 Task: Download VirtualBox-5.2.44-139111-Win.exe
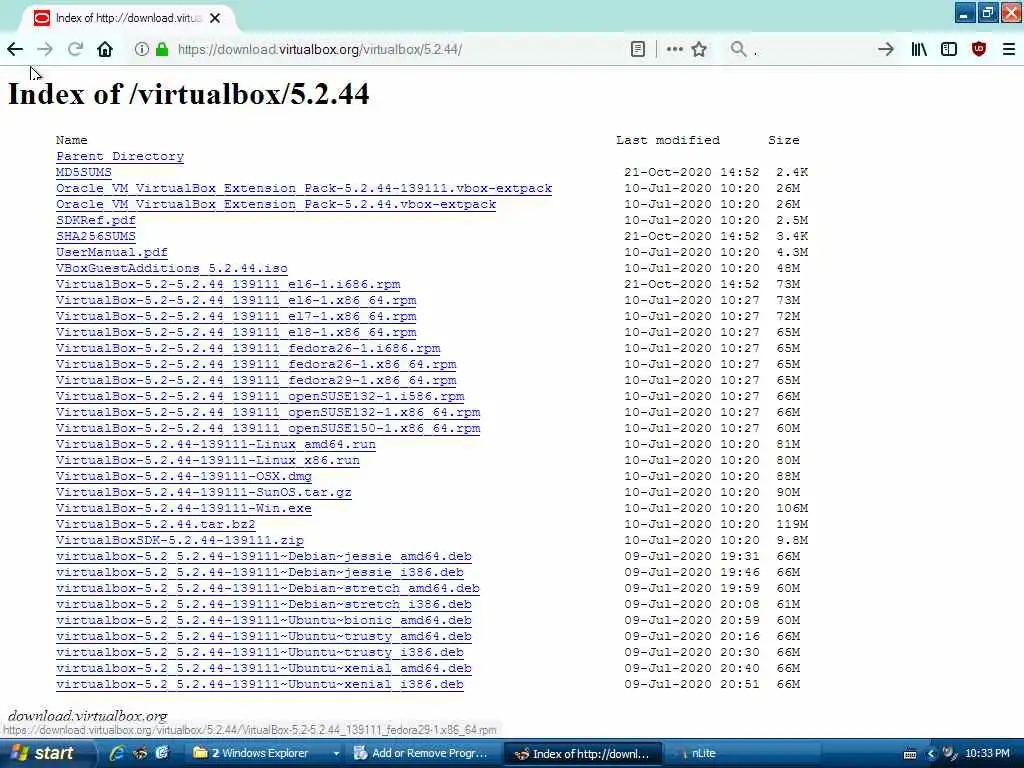point(184,508)
